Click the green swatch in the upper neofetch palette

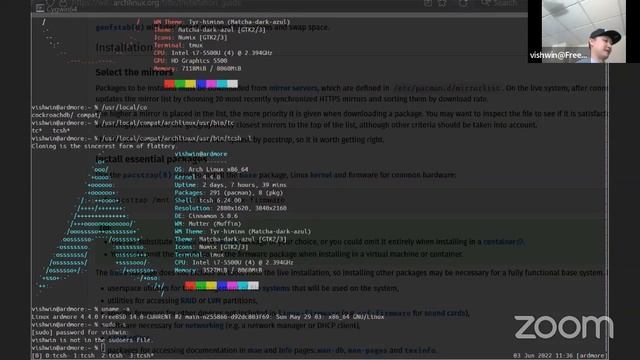point(180,84)
